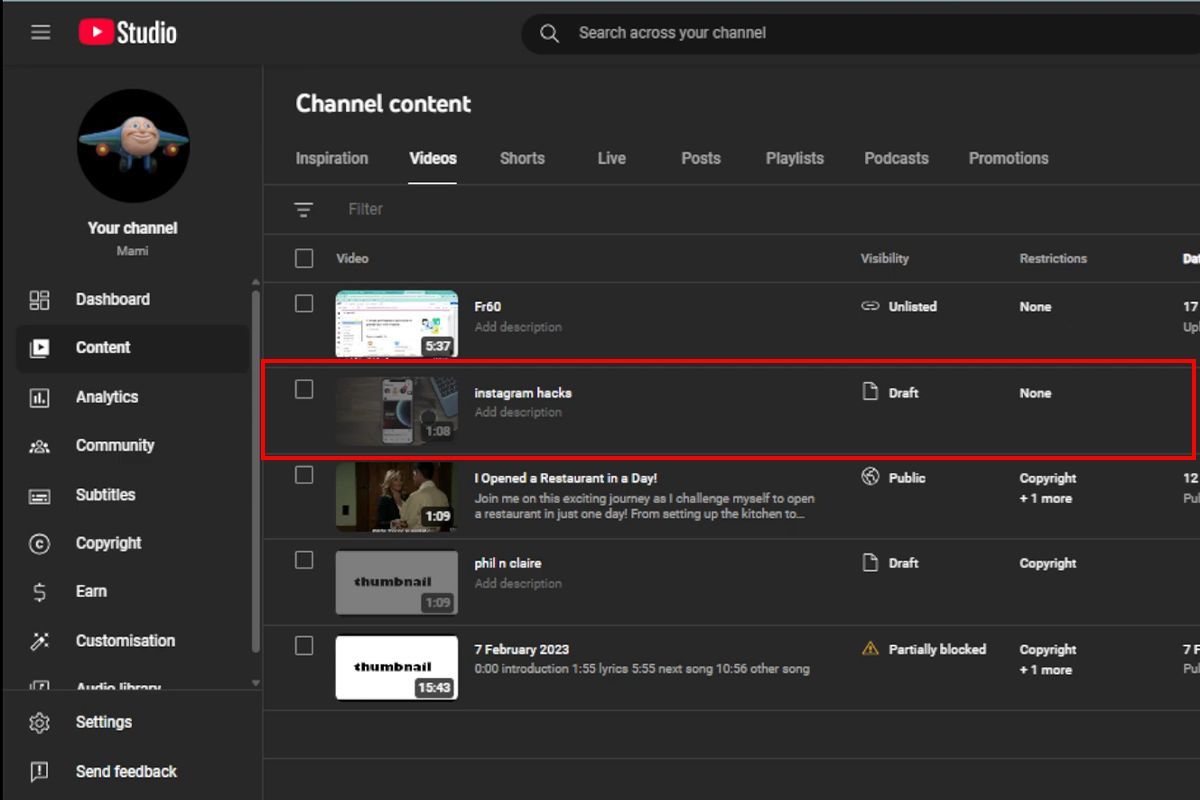Click Add description under phil n claire
The width and height of the screenshot is (1200, 800).
tap(518, 583)
